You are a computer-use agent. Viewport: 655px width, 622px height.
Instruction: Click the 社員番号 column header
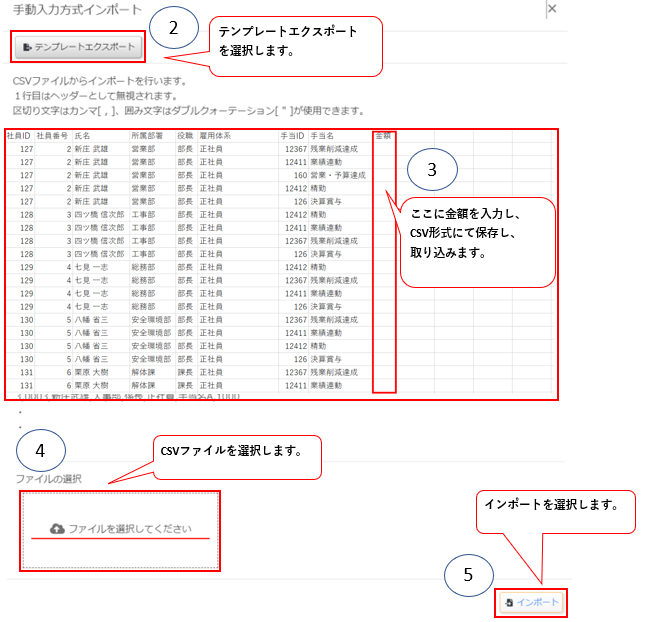(x=52, y=135)
